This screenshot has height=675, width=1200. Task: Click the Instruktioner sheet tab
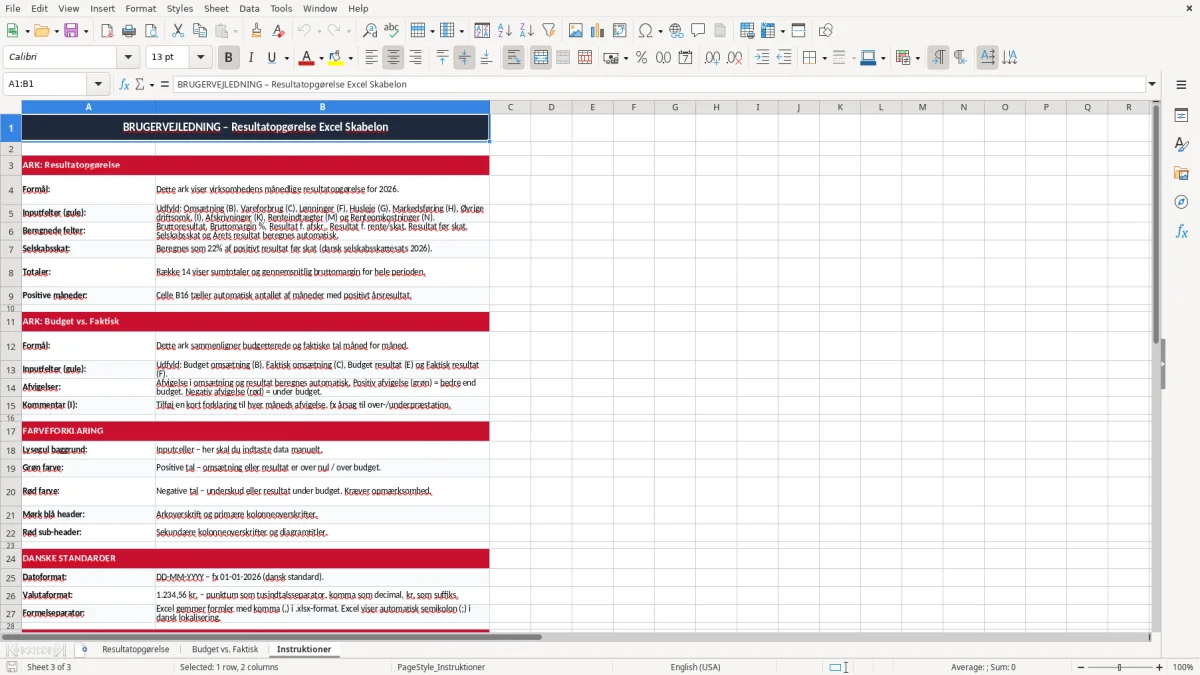[304, 649]
